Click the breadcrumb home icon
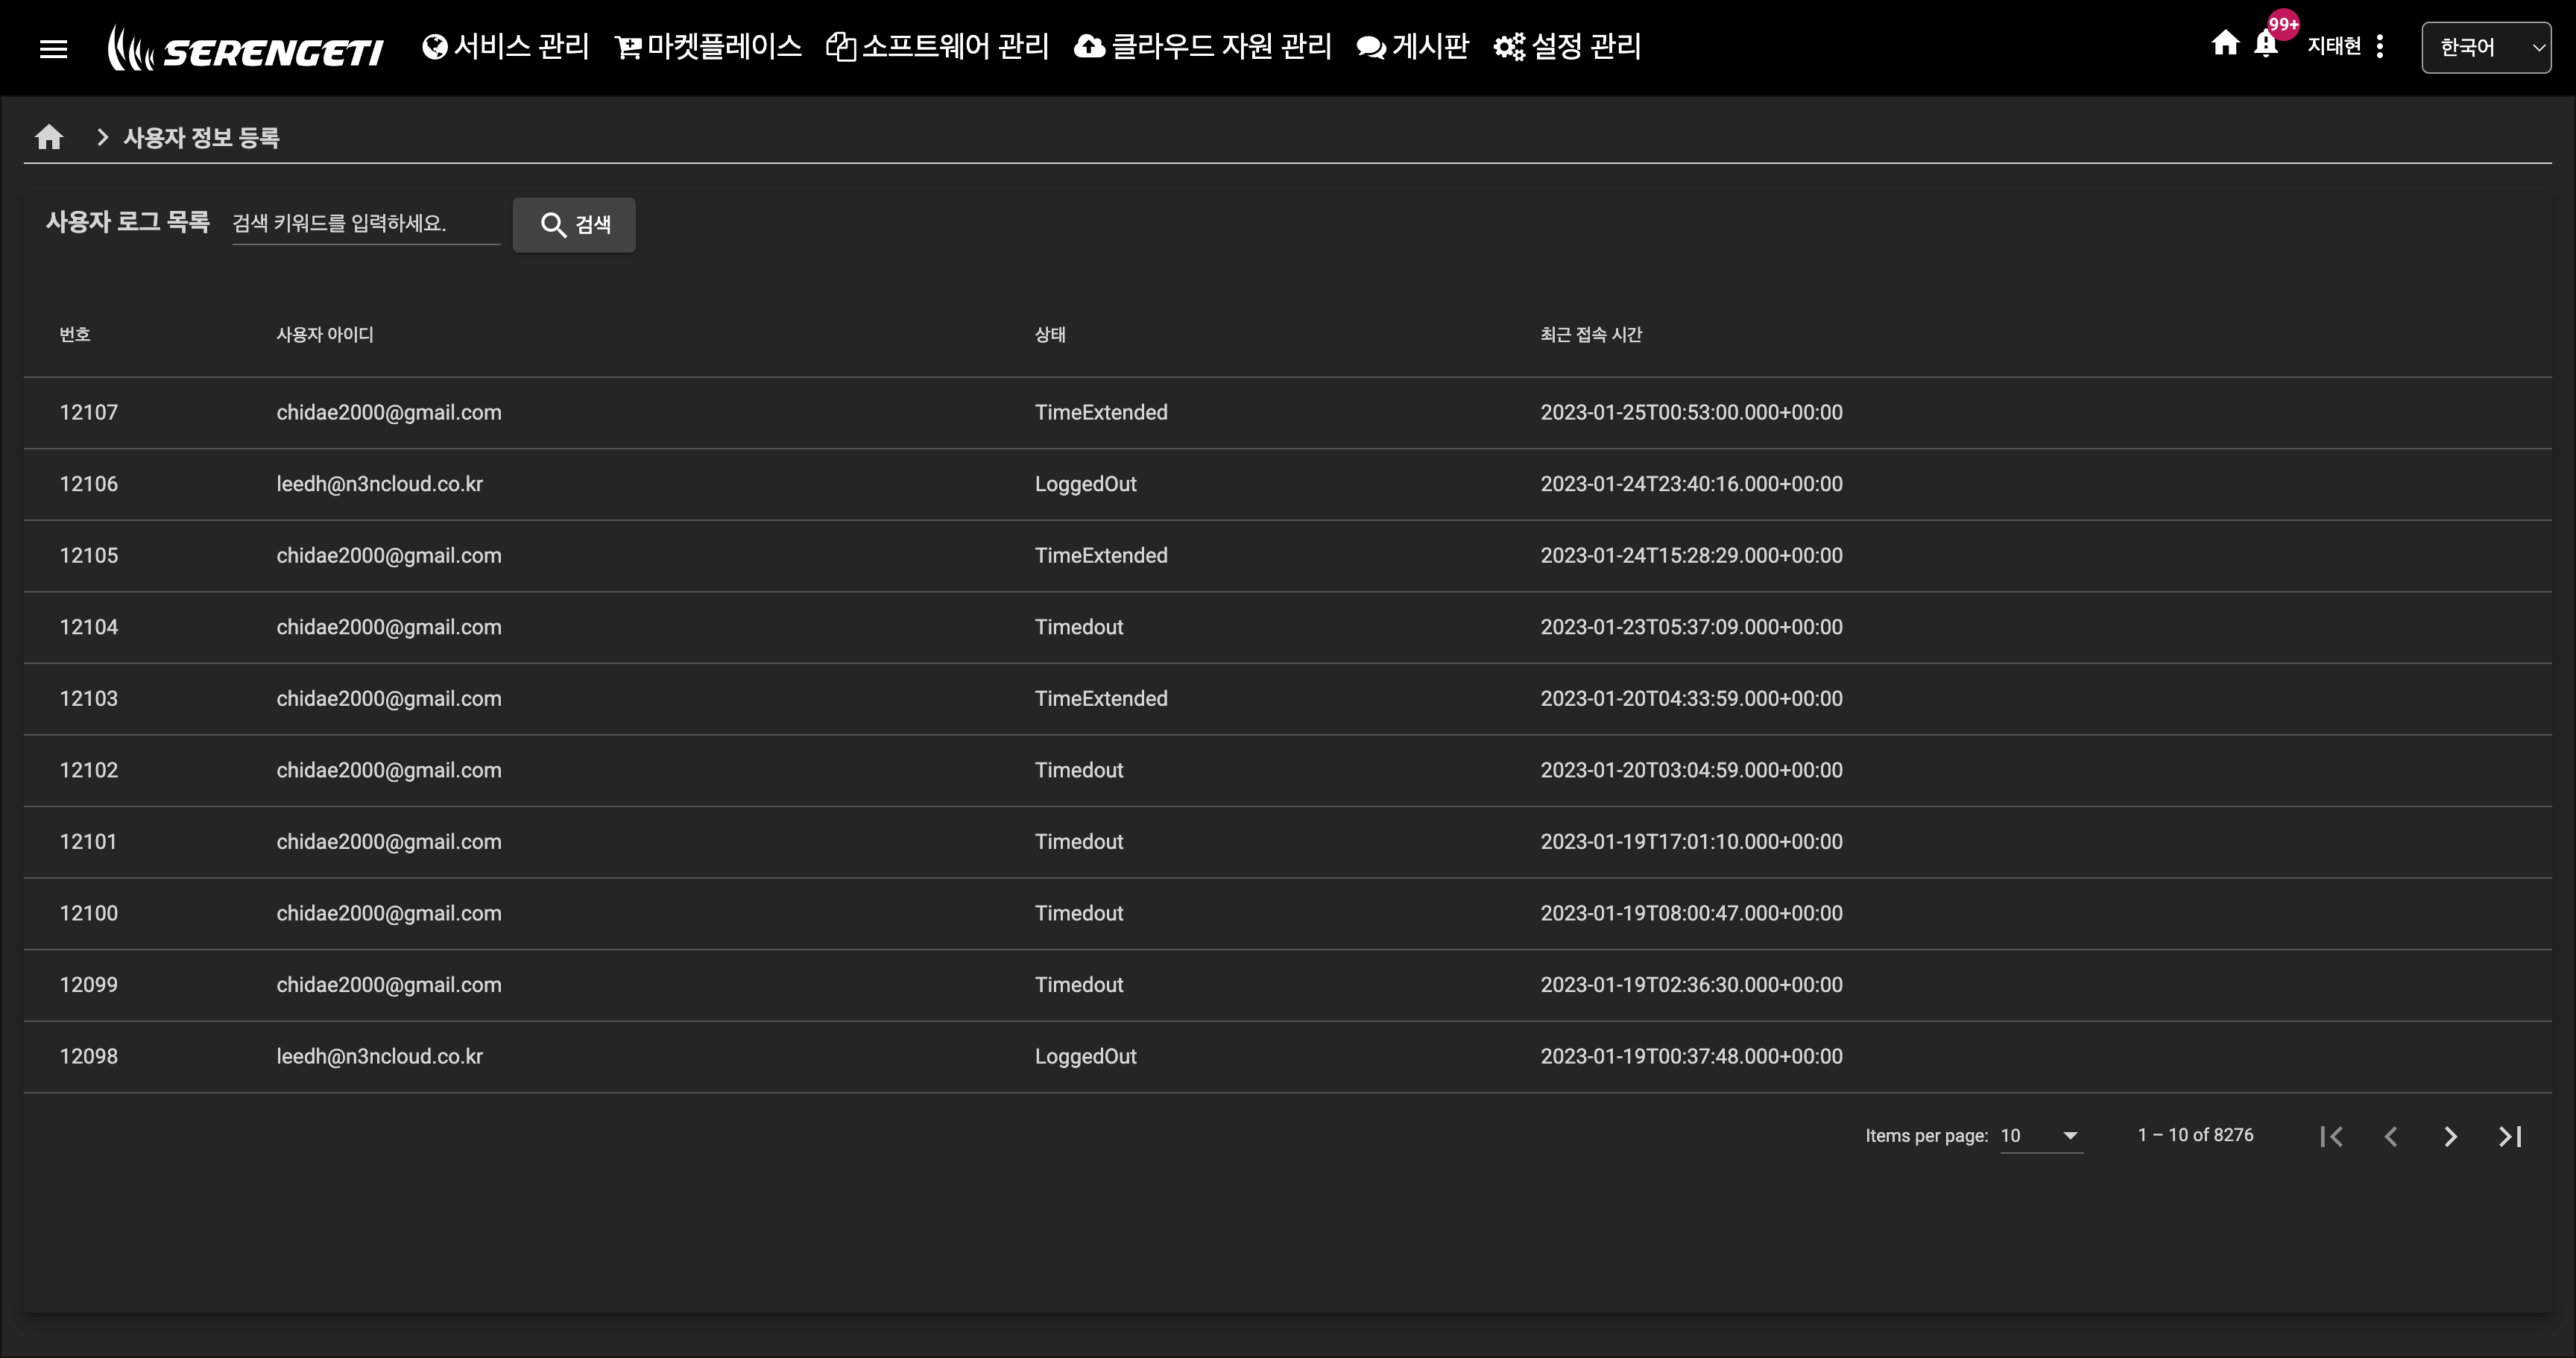The image size is (2576, 1358). pyautogui.click(x=49, y=137)
